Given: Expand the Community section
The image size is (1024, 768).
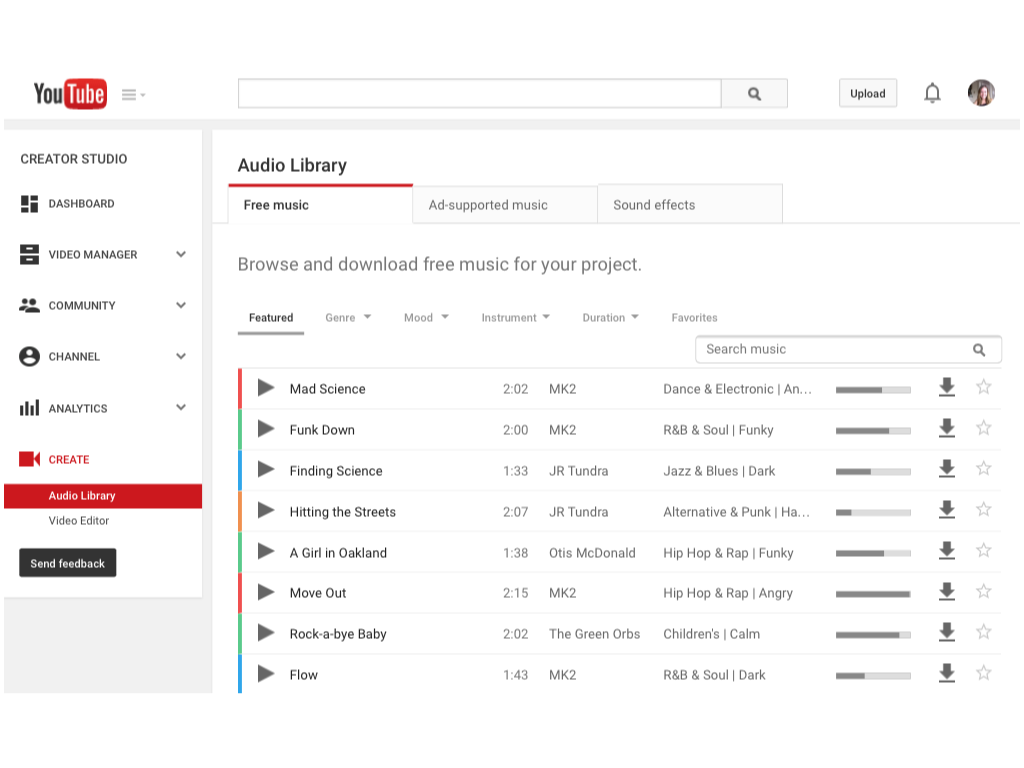Looking at the screenshot, I should coord(181,305).
